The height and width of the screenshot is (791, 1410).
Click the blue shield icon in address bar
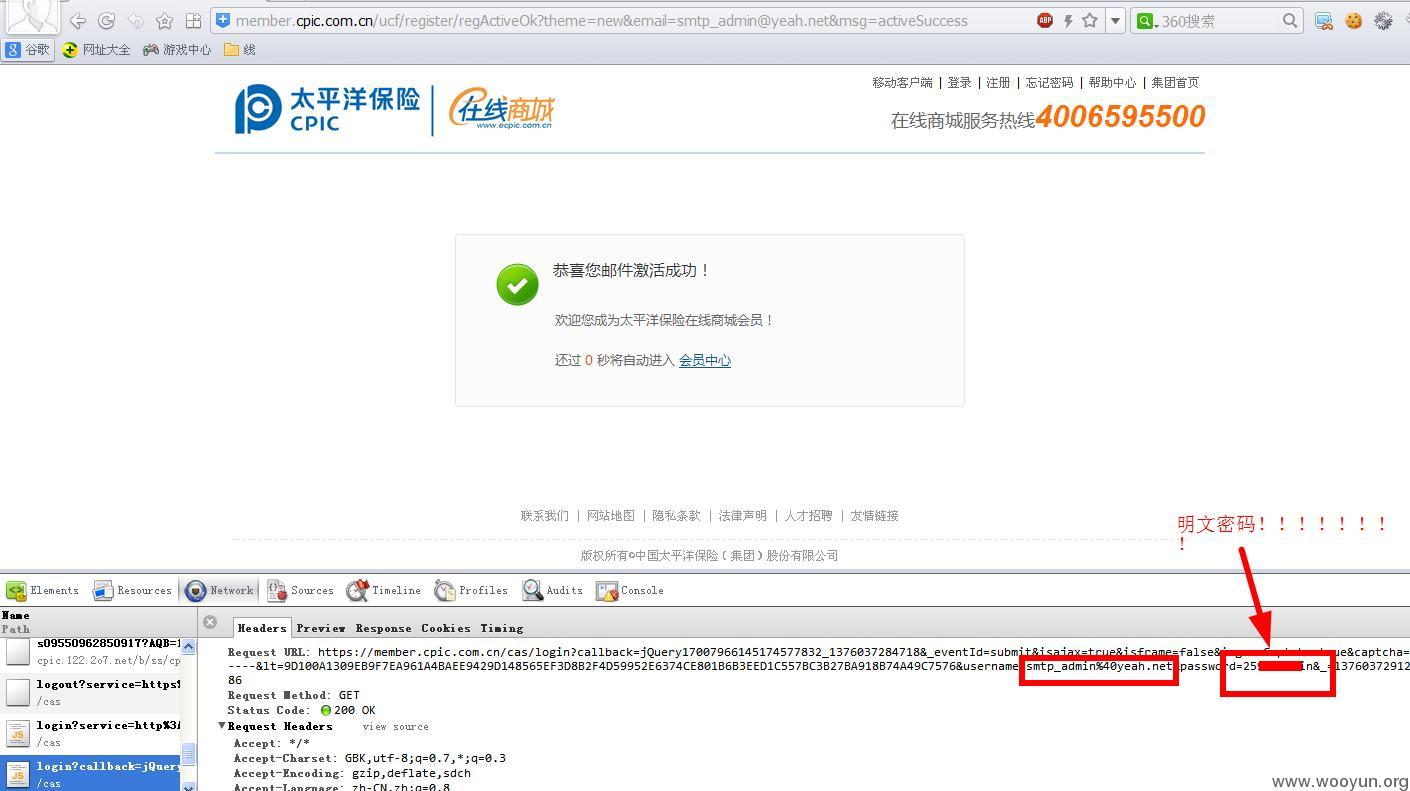(223, 20)
